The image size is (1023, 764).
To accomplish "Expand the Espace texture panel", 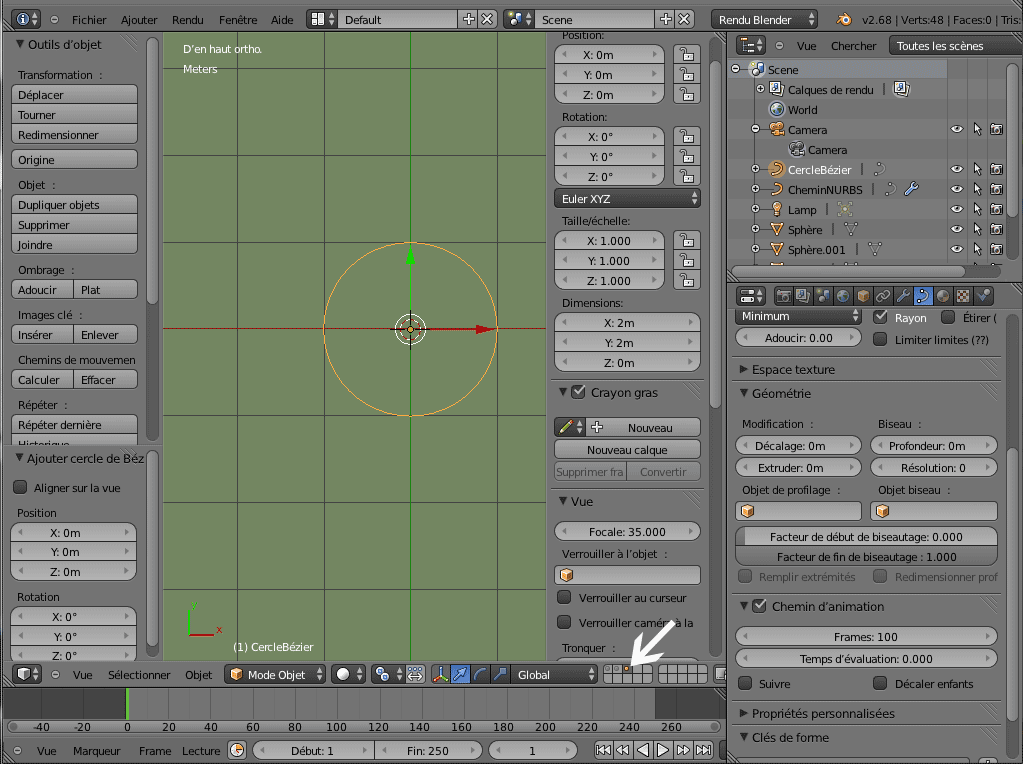I will click(743, 369).
